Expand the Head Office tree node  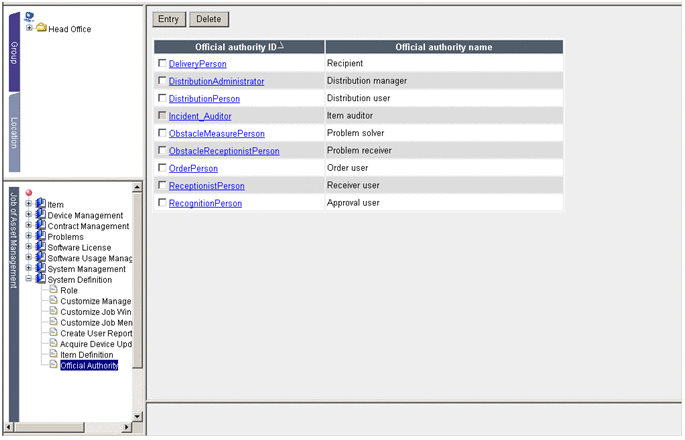point(29,29)
